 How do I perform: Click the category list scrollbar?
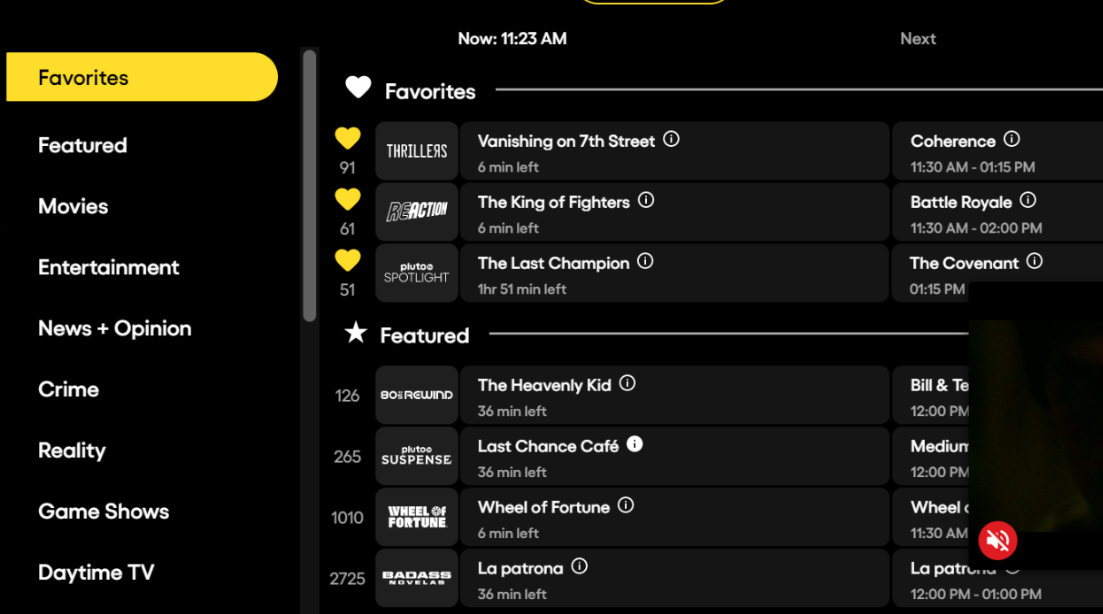(x=310, y=185)
